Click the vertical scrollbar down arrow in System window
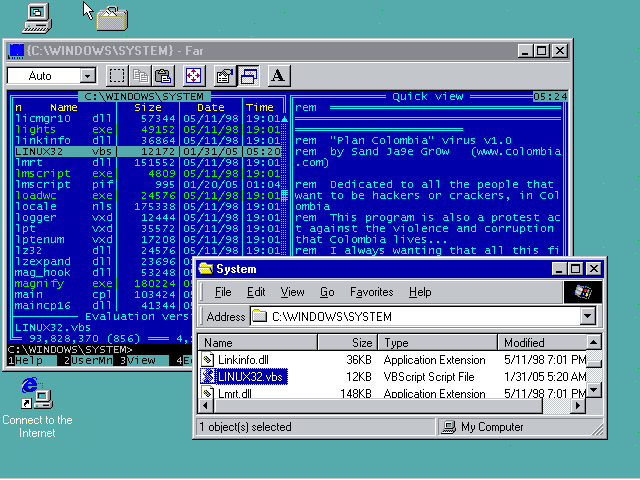The height and width of the screenshot is (480, 640). point(593,389)
